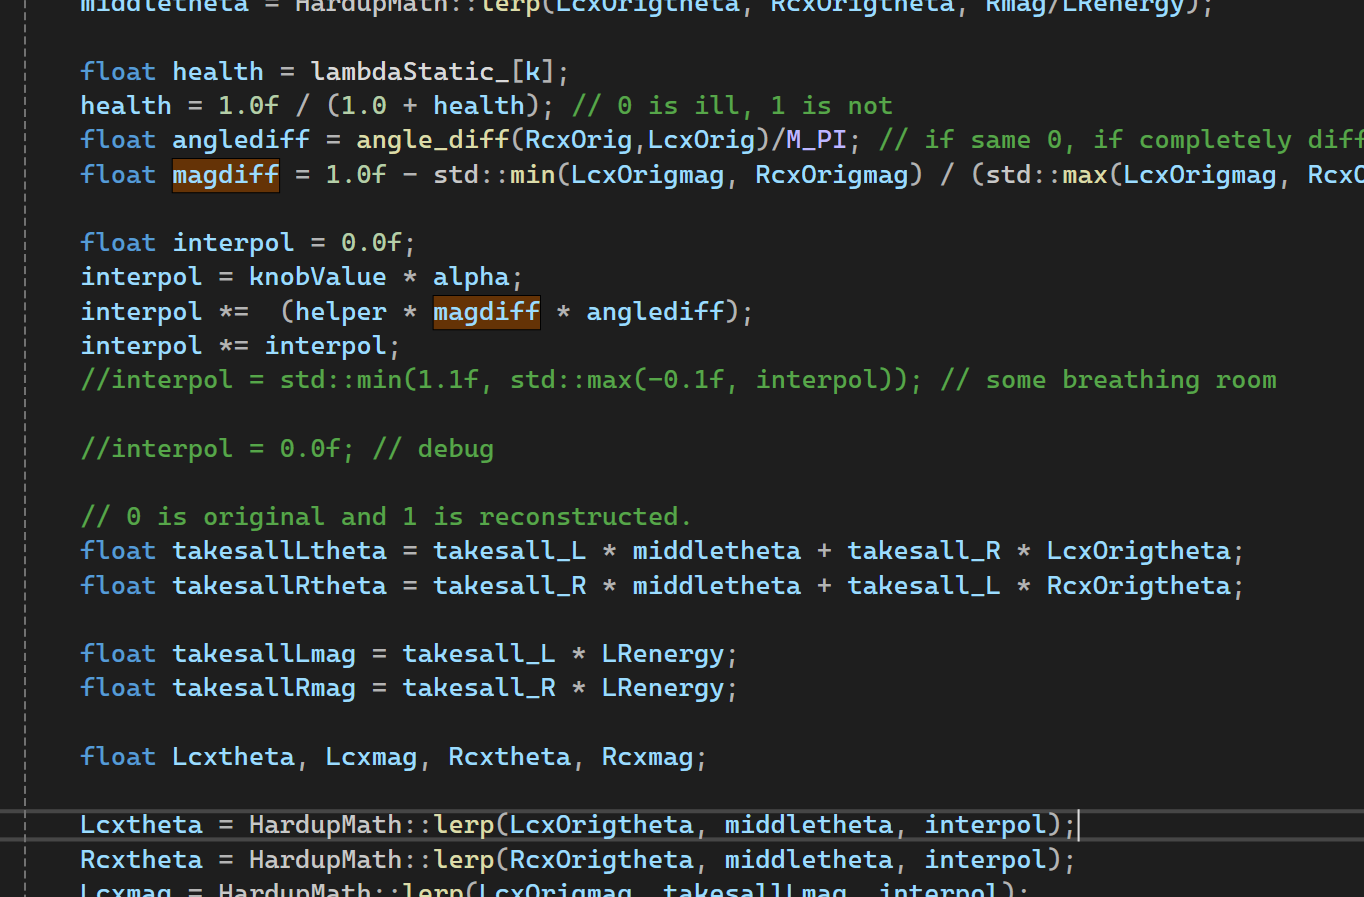The width and height of the screenshot is (1364, 897).
Task: Click "middletheta" on the takesallRtheta line
Action: 717,586
